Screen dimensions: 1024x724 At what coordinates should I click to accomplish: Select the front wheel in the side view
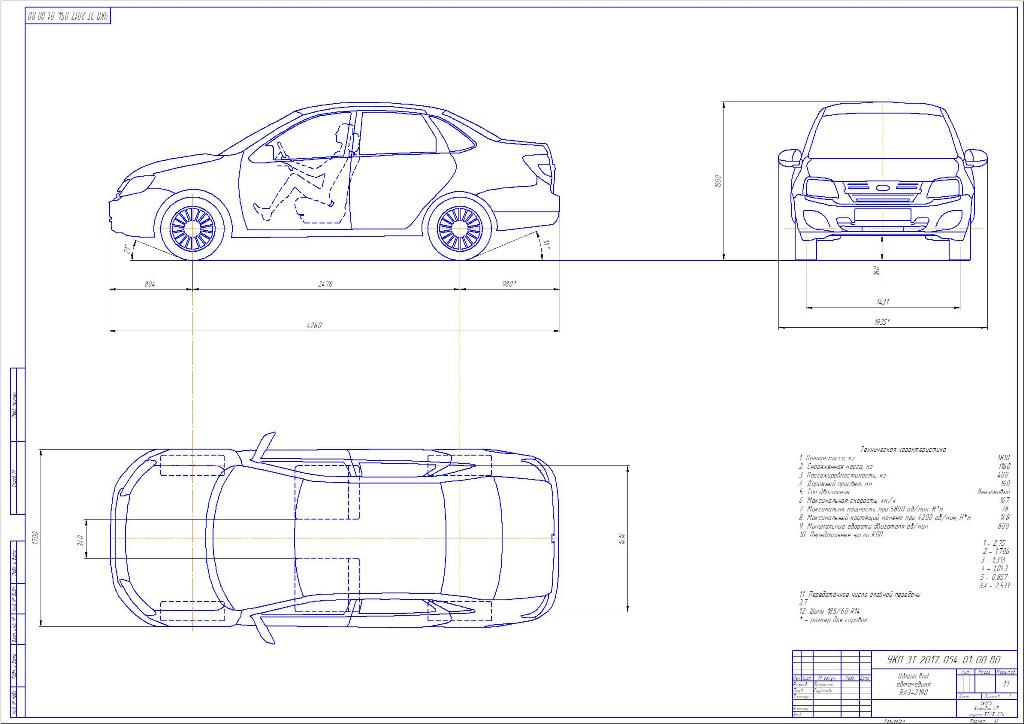click(x=193, y=227)
